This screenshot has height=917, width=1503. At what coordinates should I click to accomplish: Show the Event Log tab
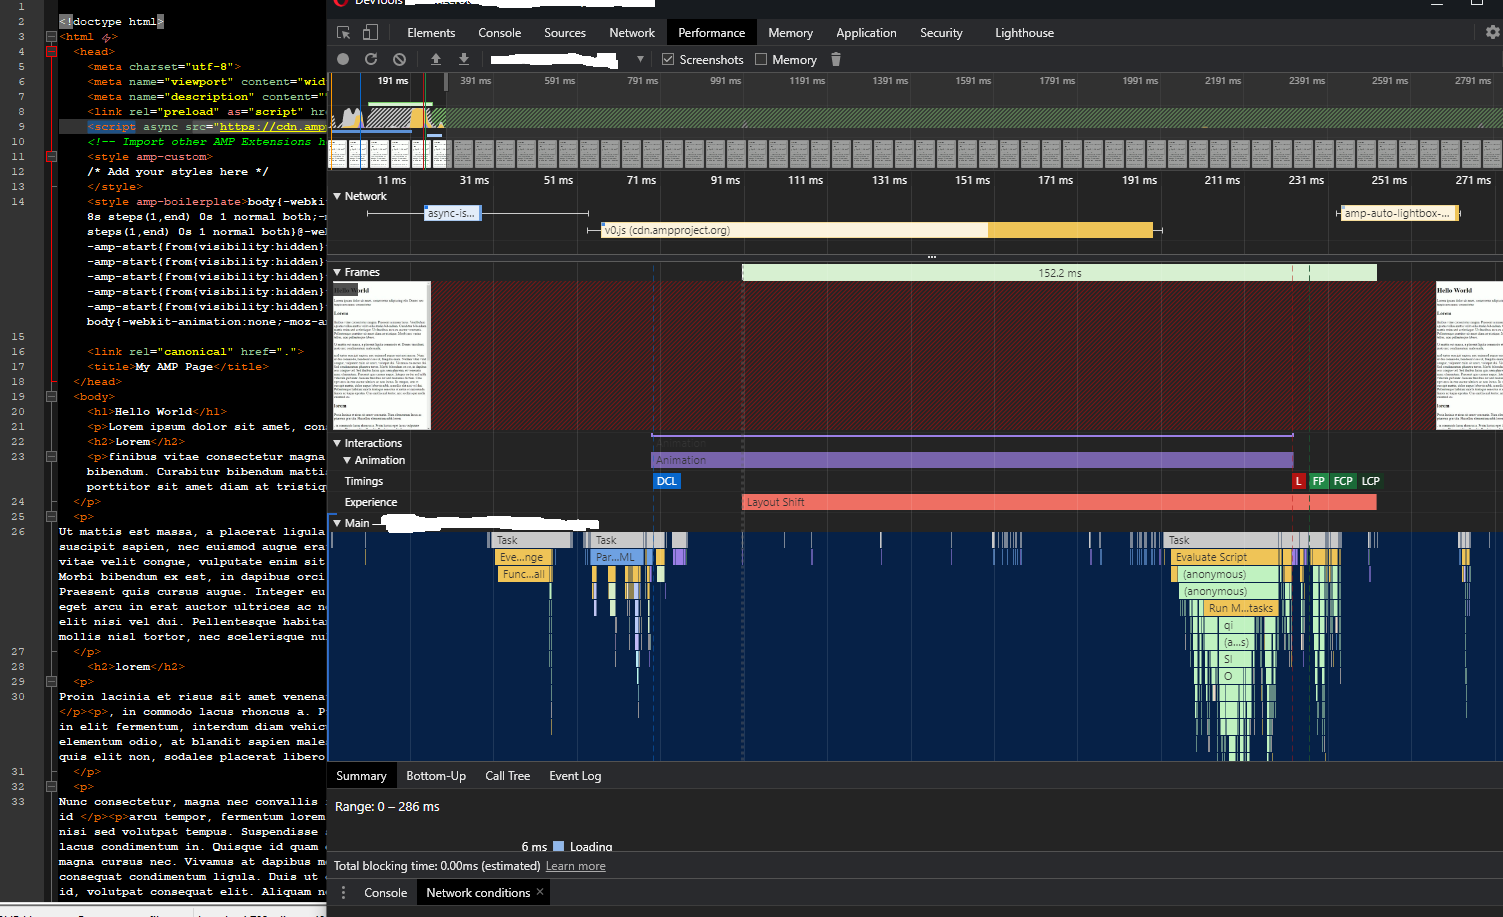point(575,776)
